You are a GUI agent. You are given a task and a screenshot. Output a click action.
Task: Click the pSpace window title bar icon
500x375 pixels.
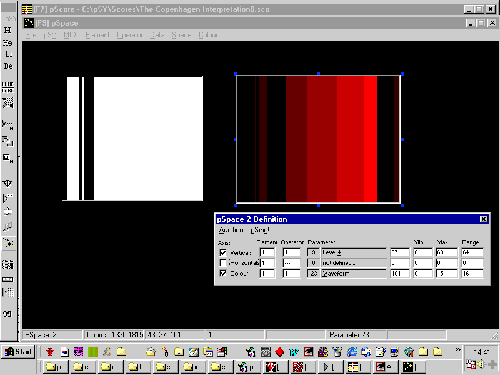tap(29, 23)
